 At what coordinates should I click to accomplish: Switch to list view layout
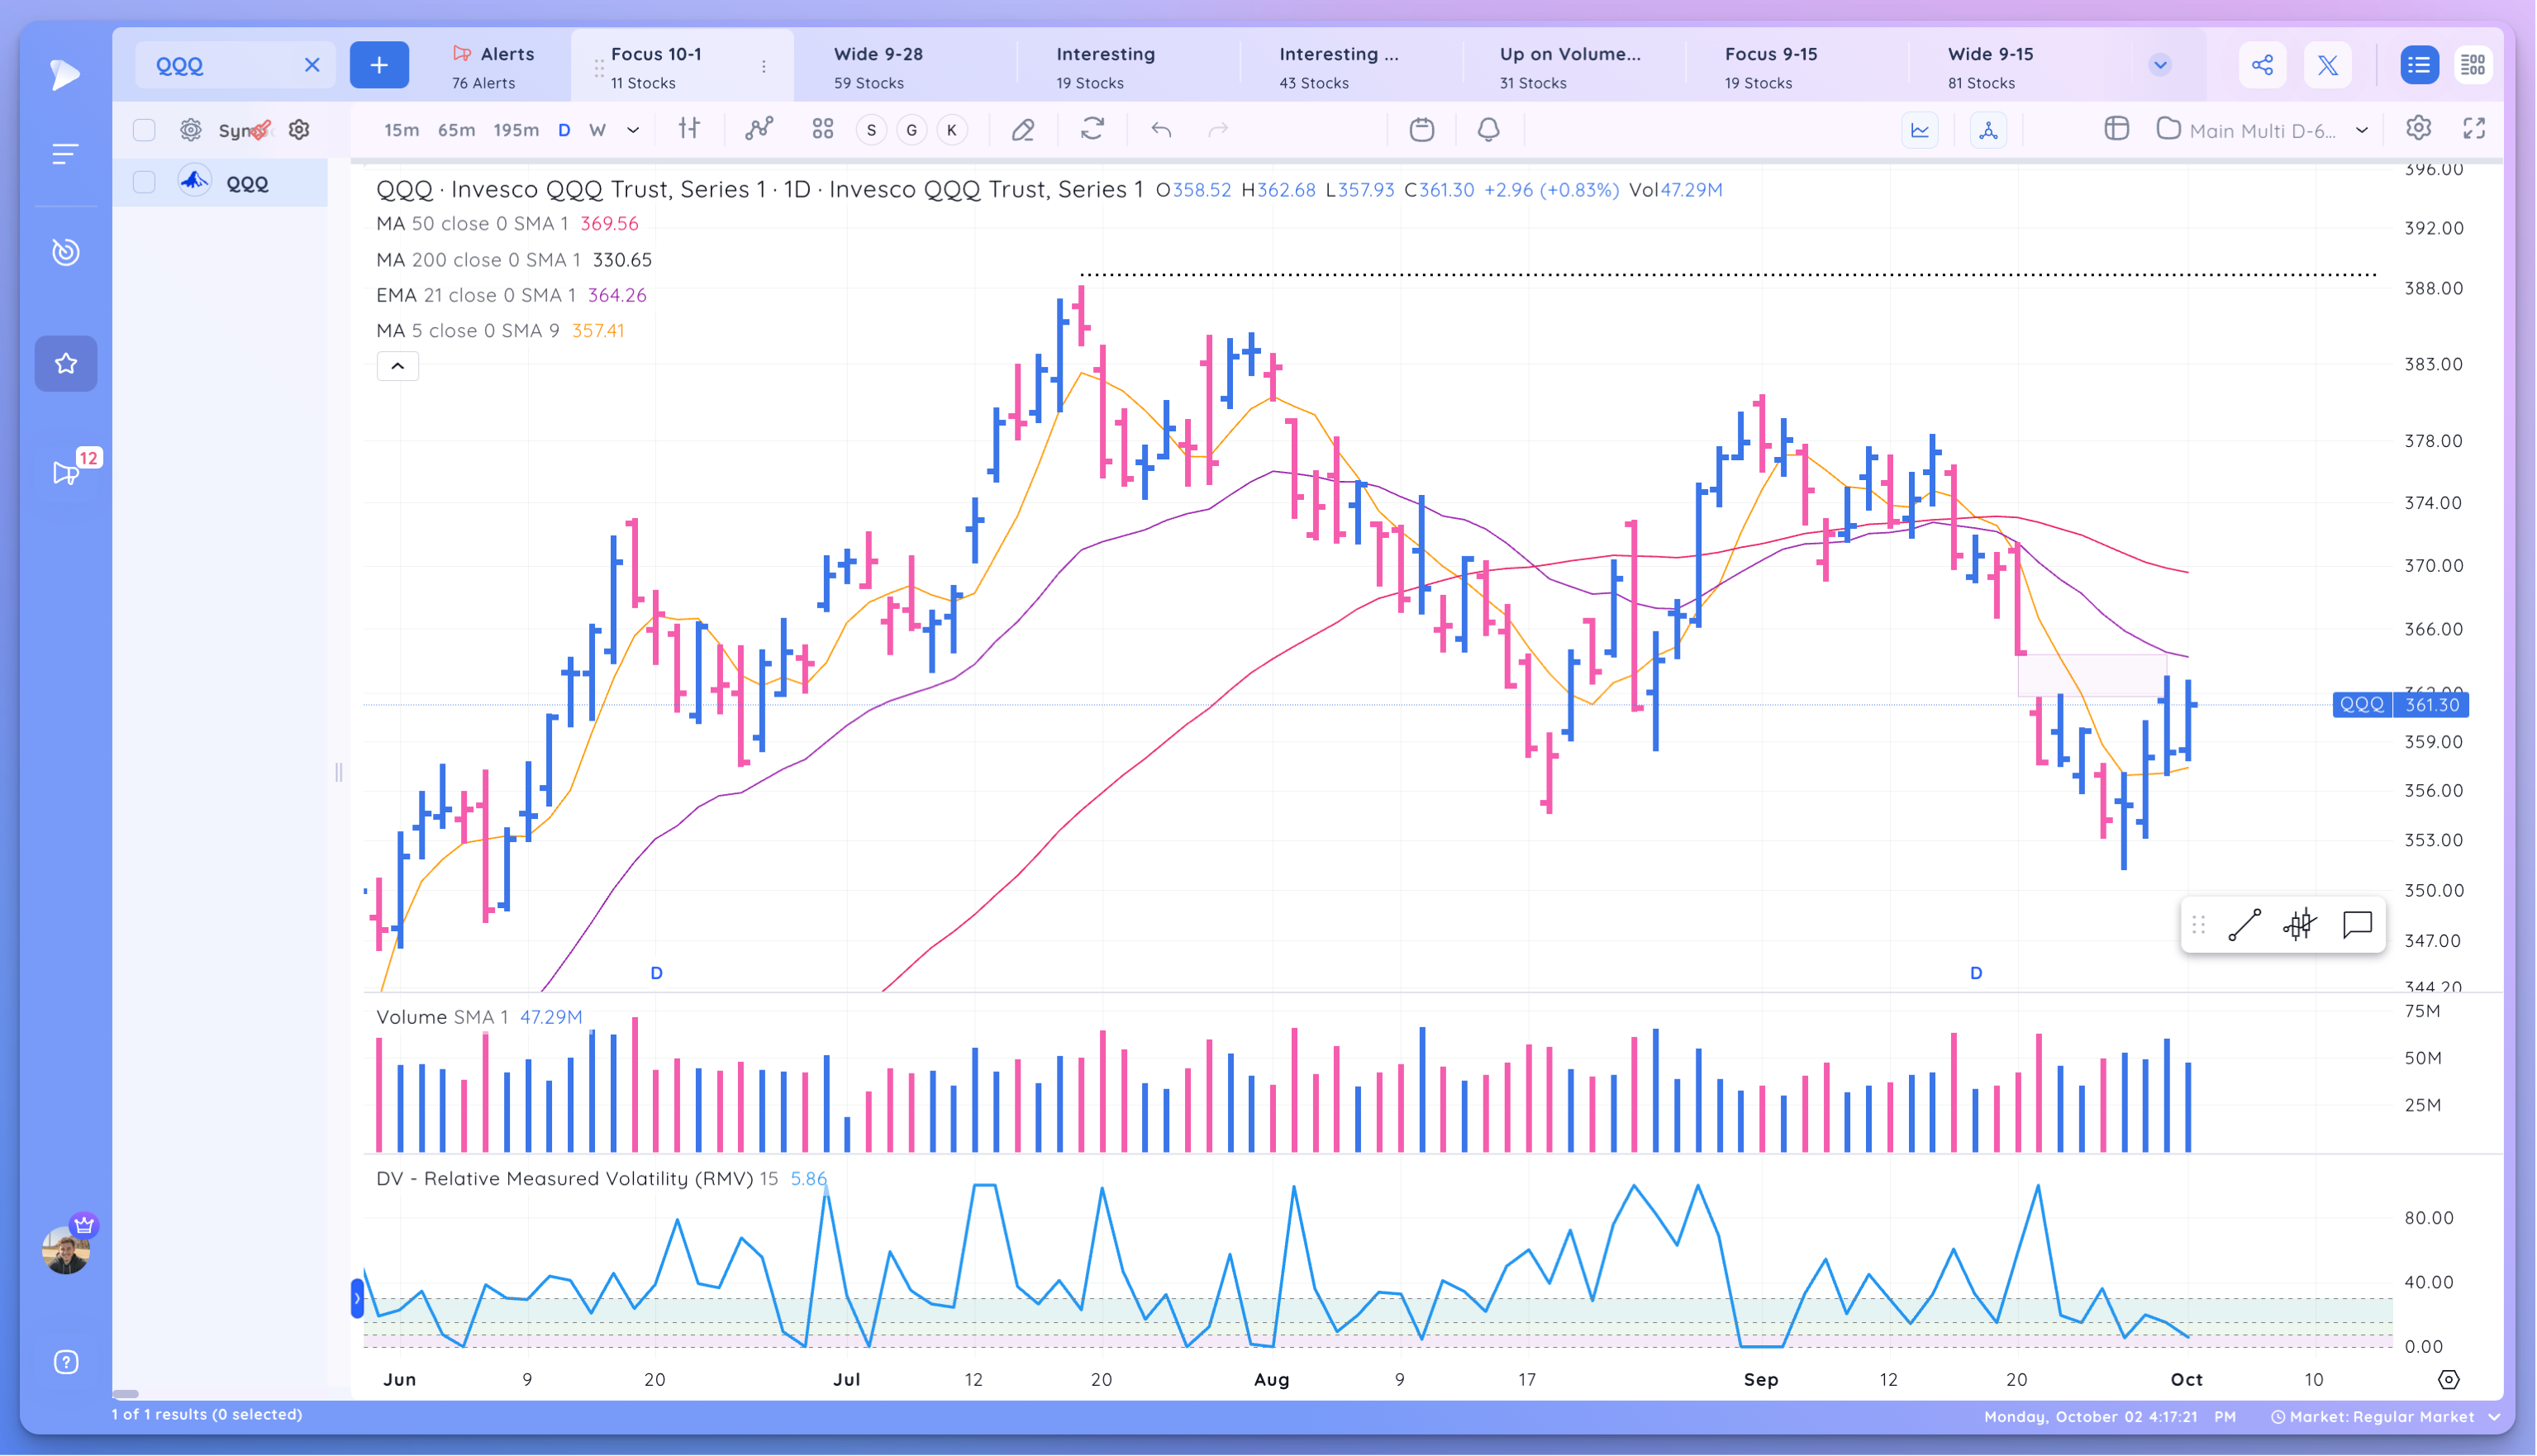2419,65
